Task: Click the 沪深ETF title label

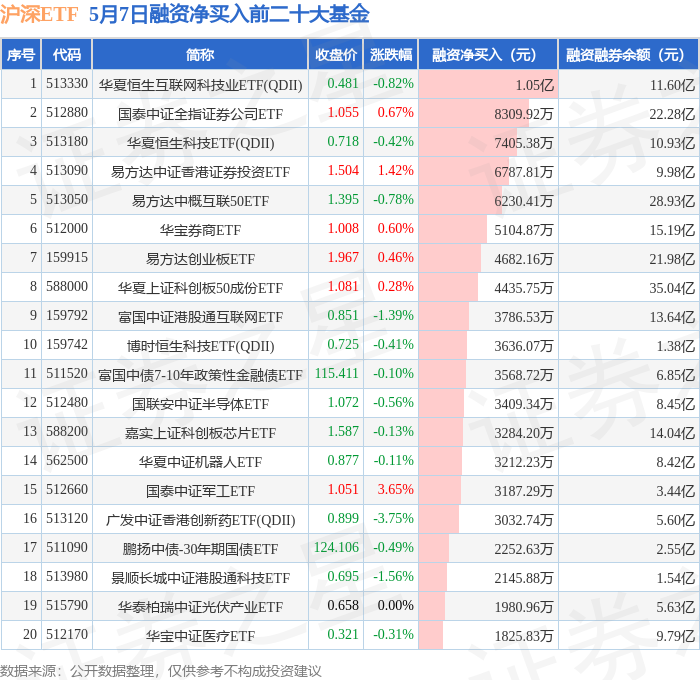Action: point(39,14)
